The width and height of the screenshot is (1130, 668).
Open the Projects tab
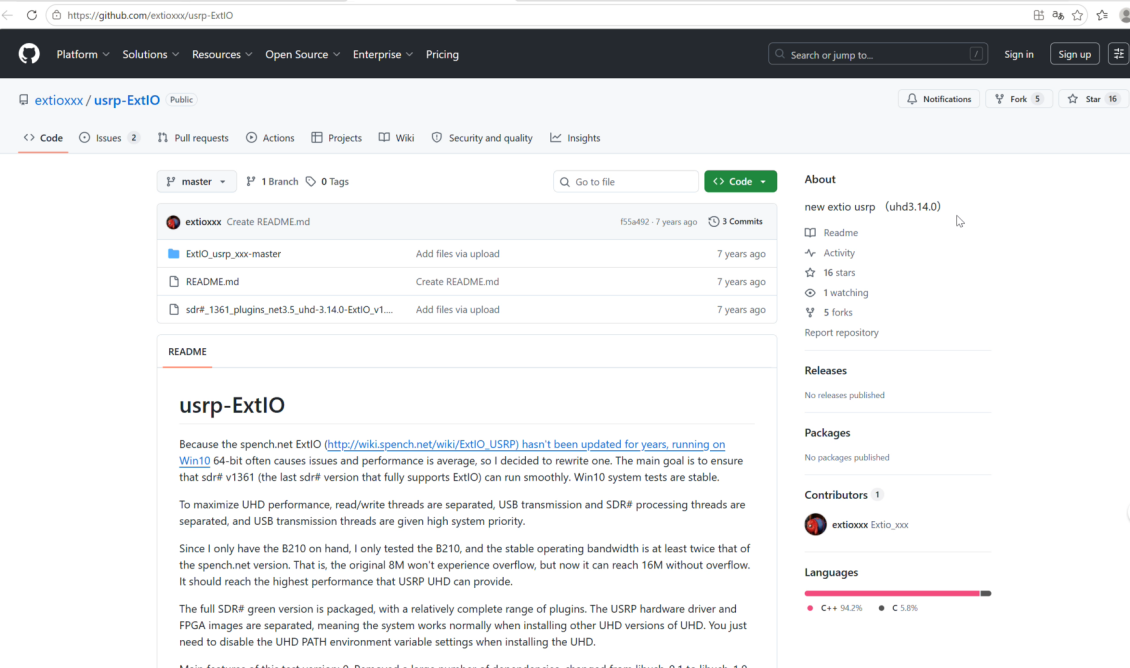[337, 138]
